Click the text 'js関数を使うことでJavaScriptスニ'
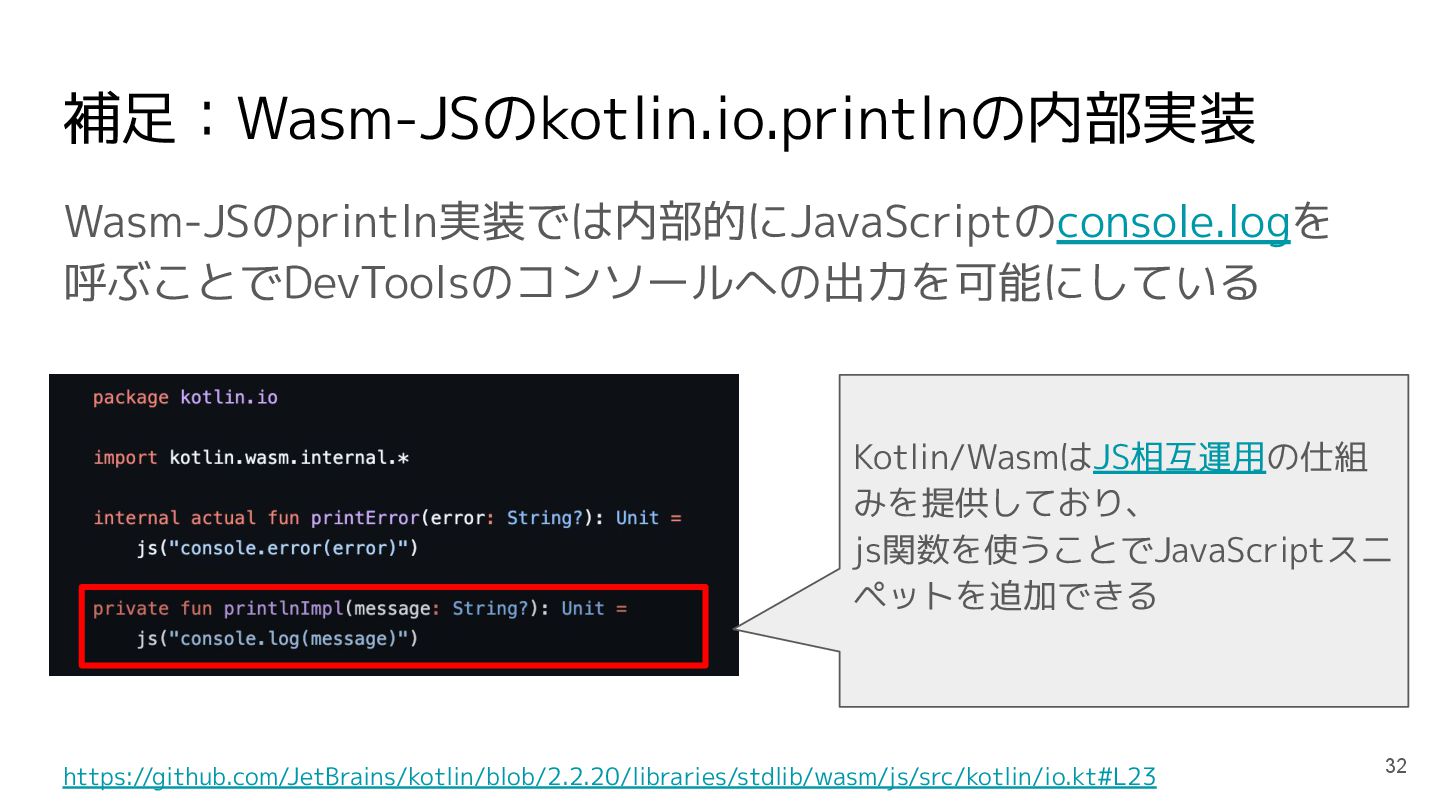 coord(1121,550)
